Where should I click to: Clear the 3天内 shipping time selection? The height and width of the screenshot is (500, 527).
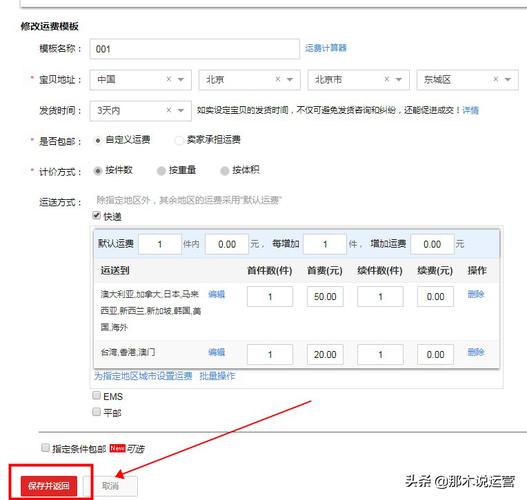pyautogui.click(x=169, y=110)
